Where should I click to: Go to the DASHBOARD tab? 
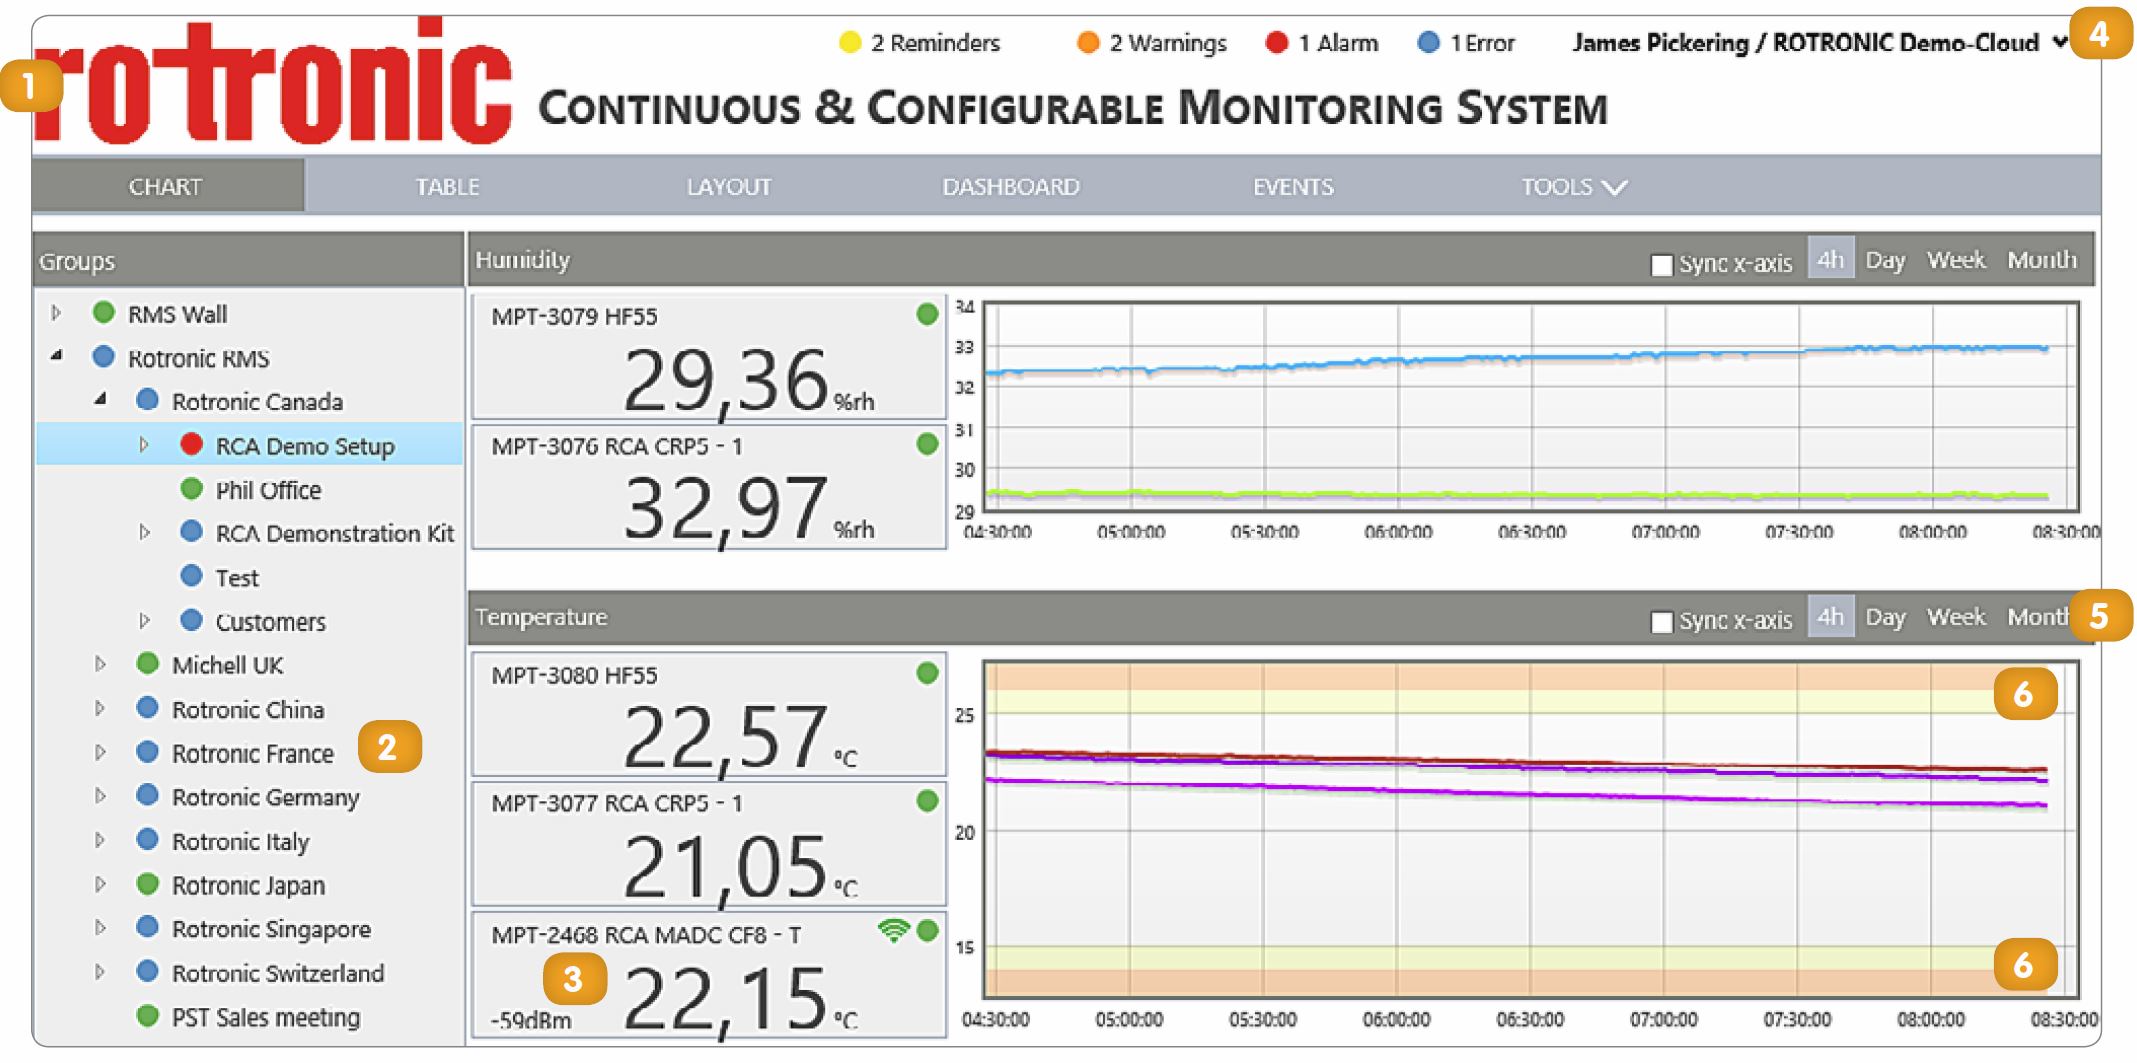[1011, 186]
